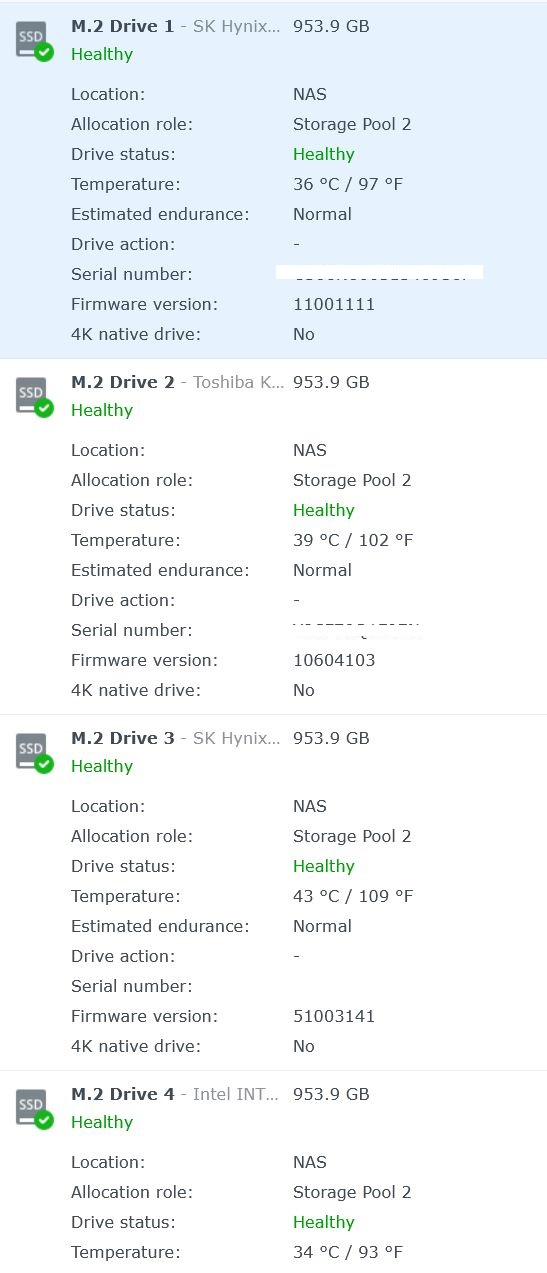Click the redacted serial number of Drive 1
This screenshot has width=547, height=1273.
pos(380,273)
